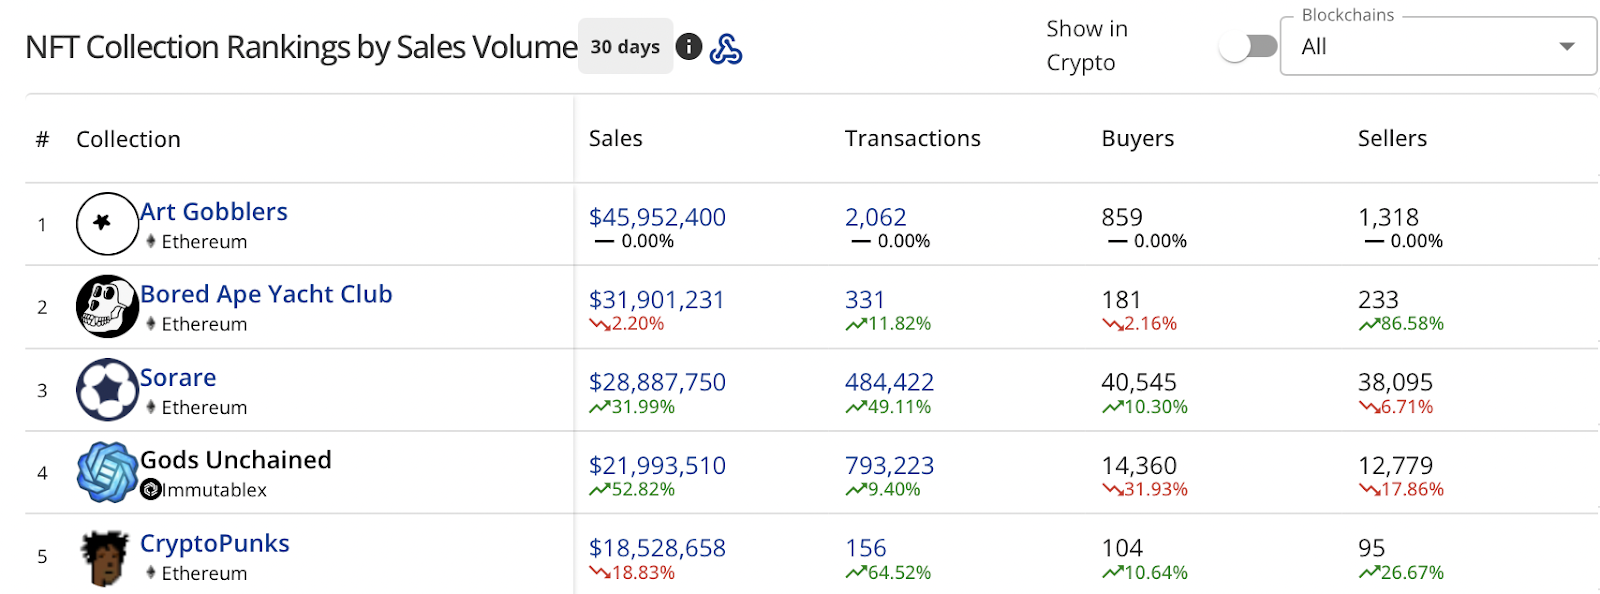Open the Sorare collection link
This screenshot has height=594, width=1600.
click(178, 378)
